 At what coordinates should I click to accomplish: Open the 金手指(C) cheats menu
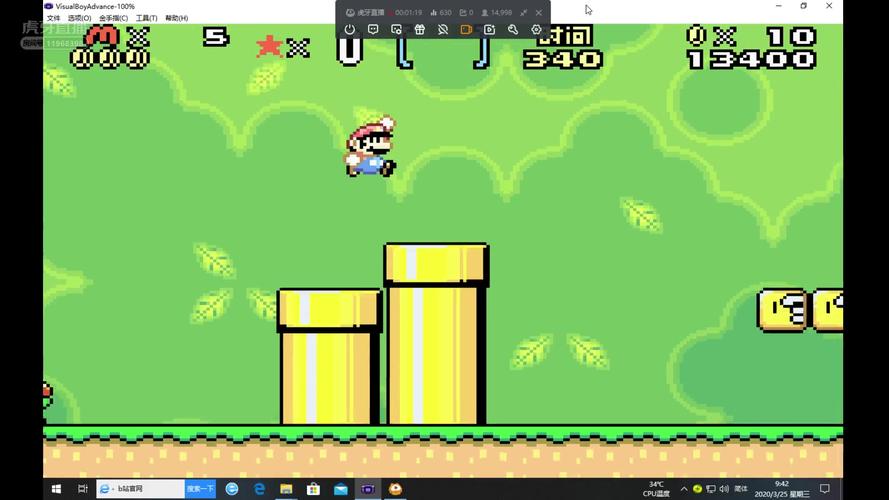113,18
